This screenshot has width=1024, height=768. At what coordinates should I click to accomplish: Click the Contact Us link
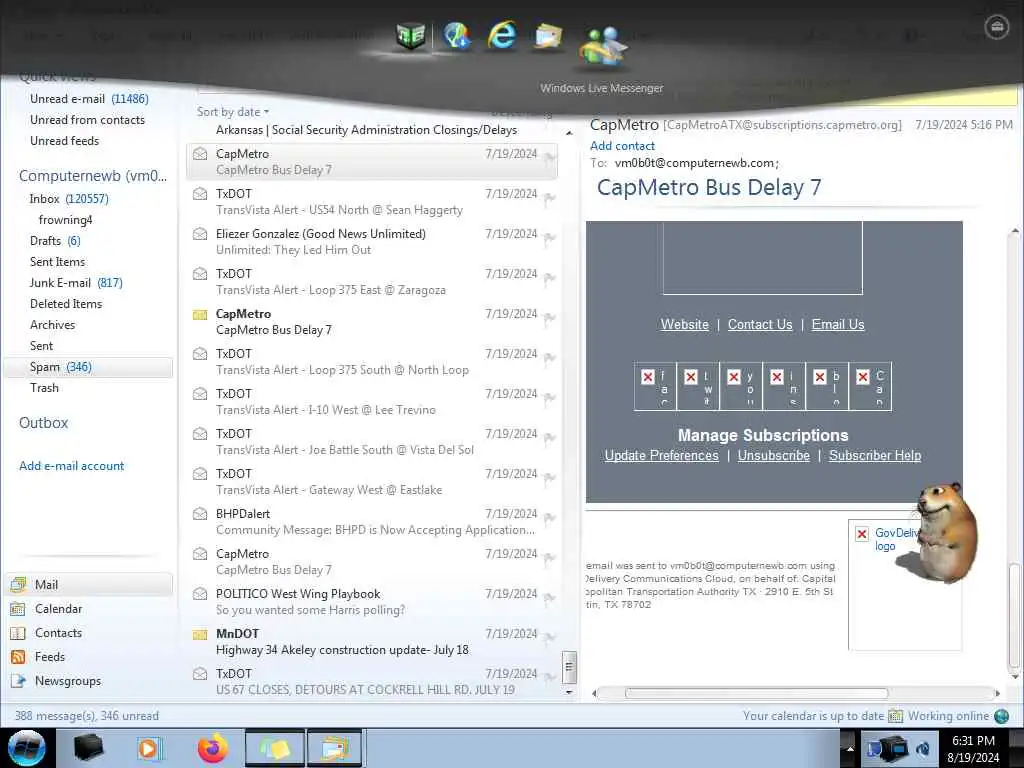coord(760,325)
